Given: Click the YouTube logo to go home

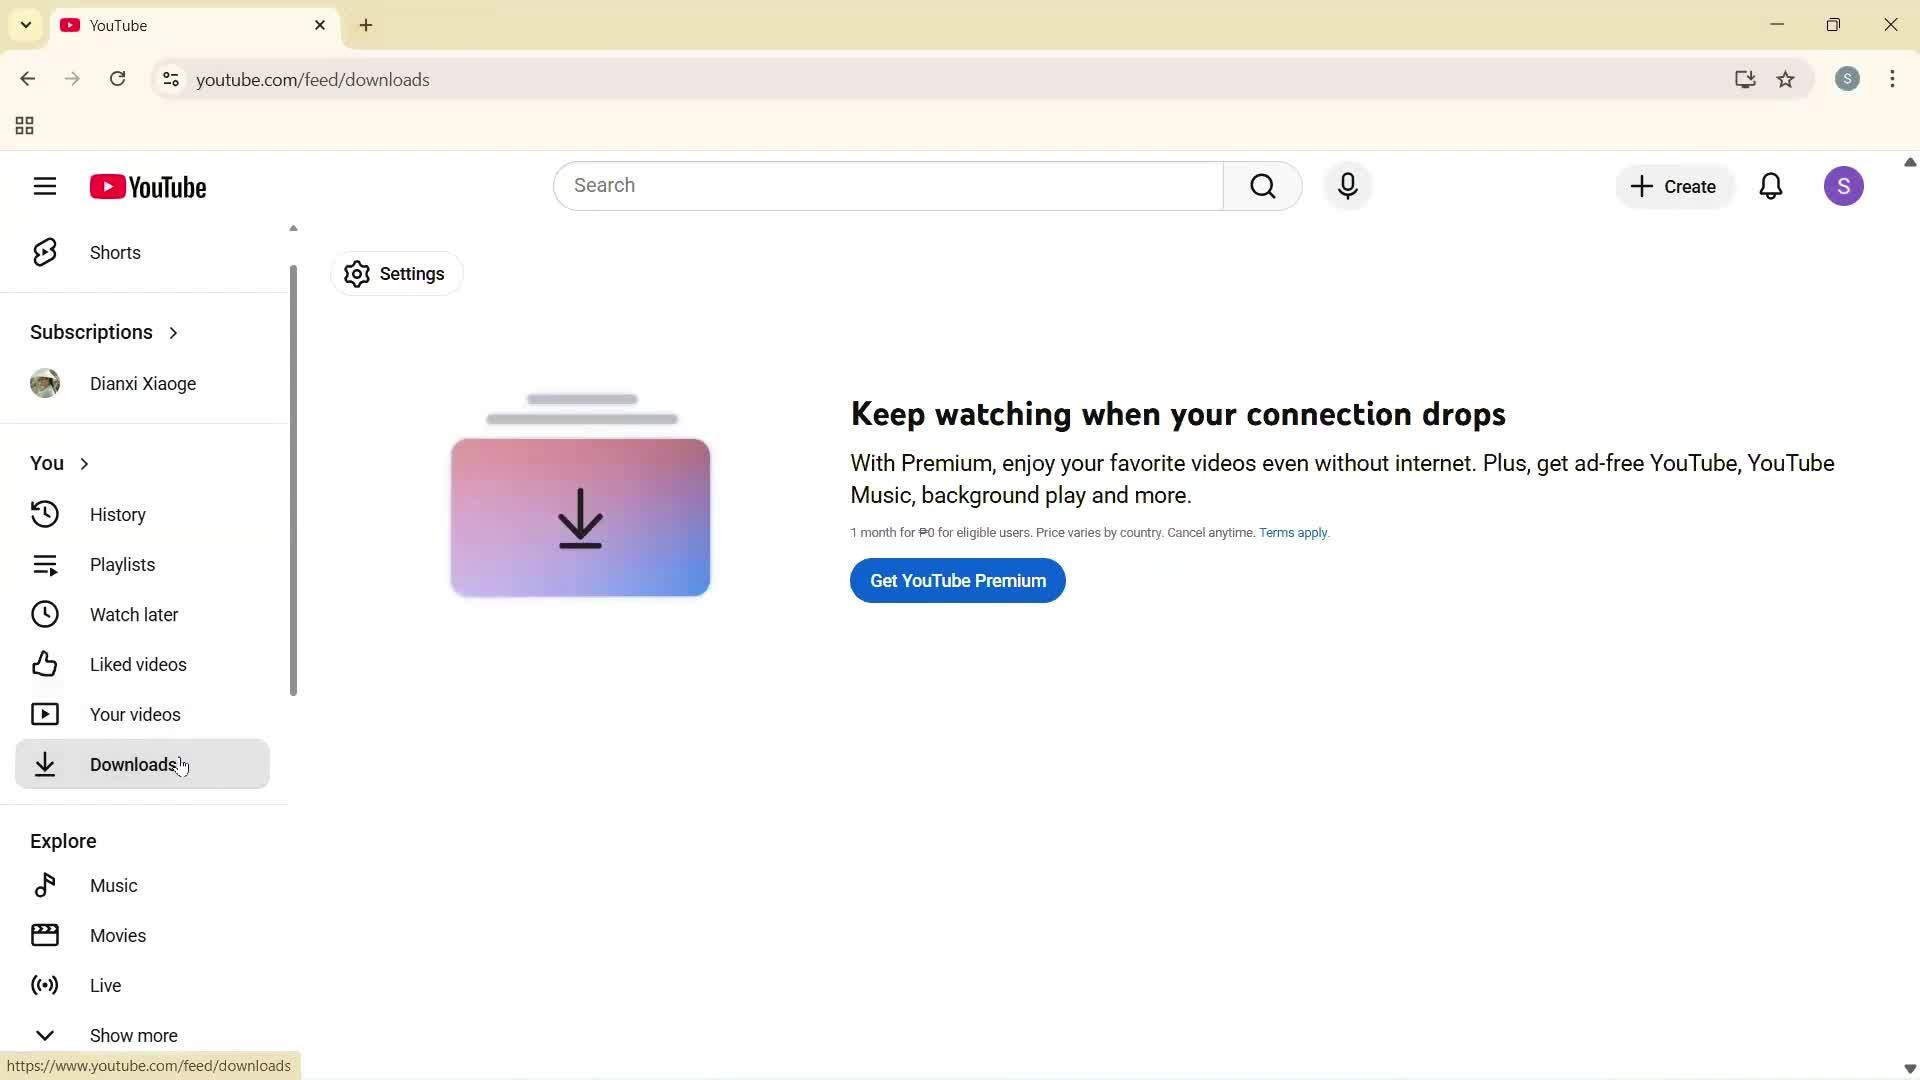Looking at the screenshot, I should pyautogui.click(x=148, y=187).
